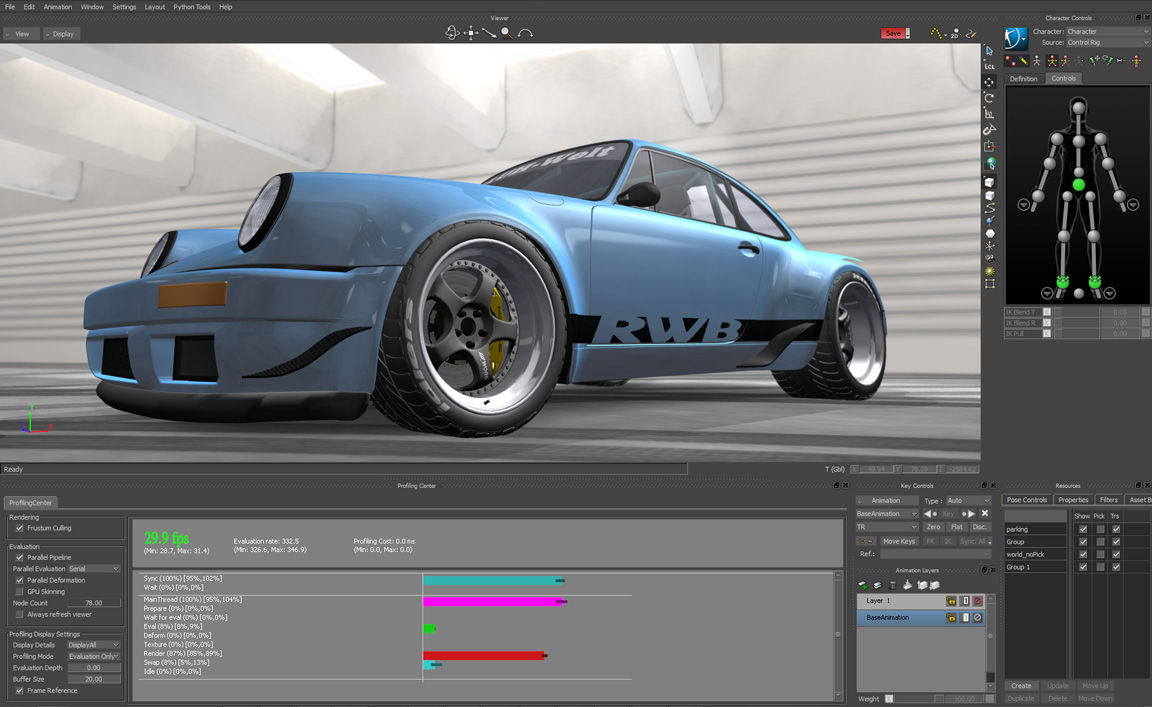Jump to previous key with the left arrow icon
Screen dimensions: 1152x707
click(x=928, y=513)
